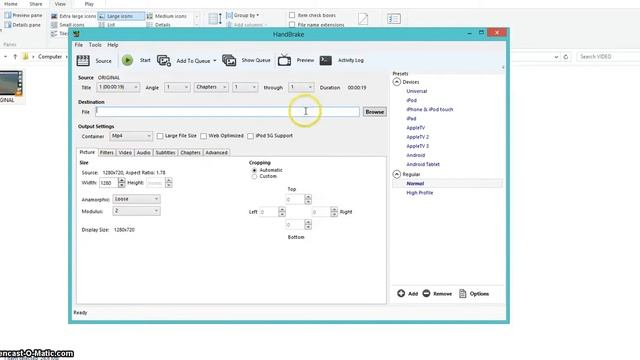Screen dimensions: 640x360
Task: Click the Width value field
Action: click(109, 183)
